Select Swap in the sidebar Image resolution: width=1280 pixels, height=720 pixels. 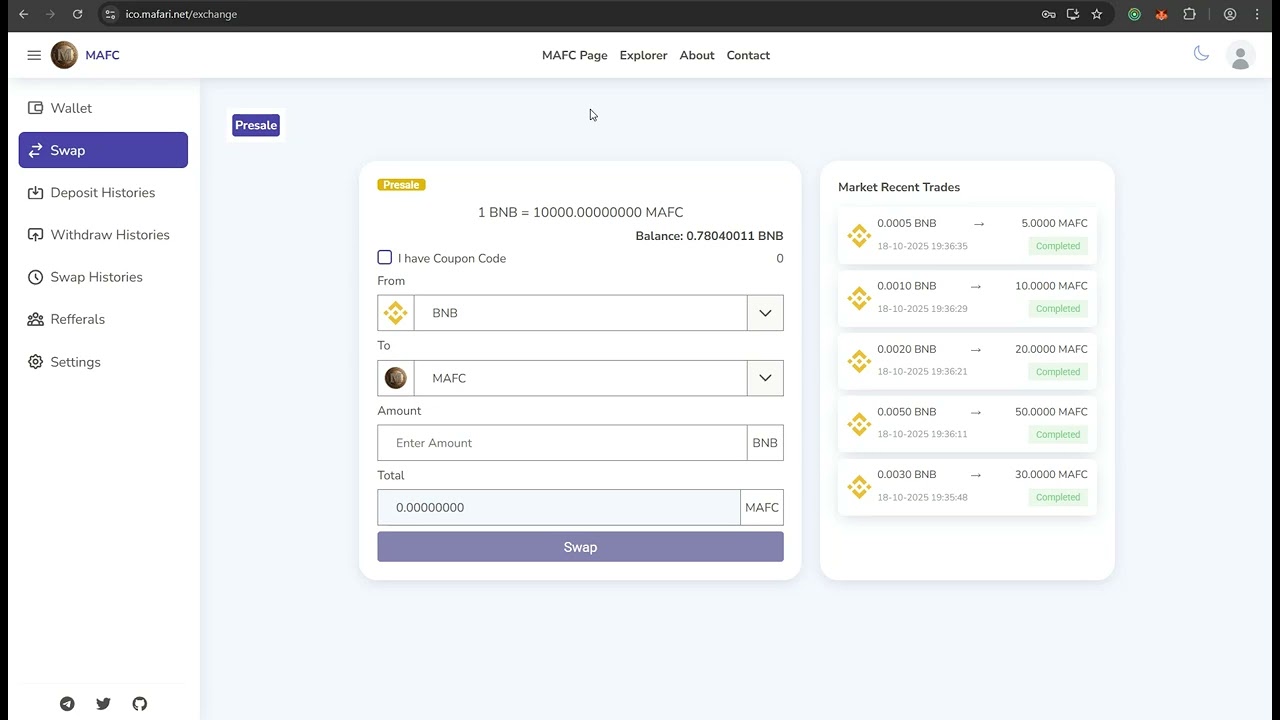pyautogui.click(x=103, y=150)
